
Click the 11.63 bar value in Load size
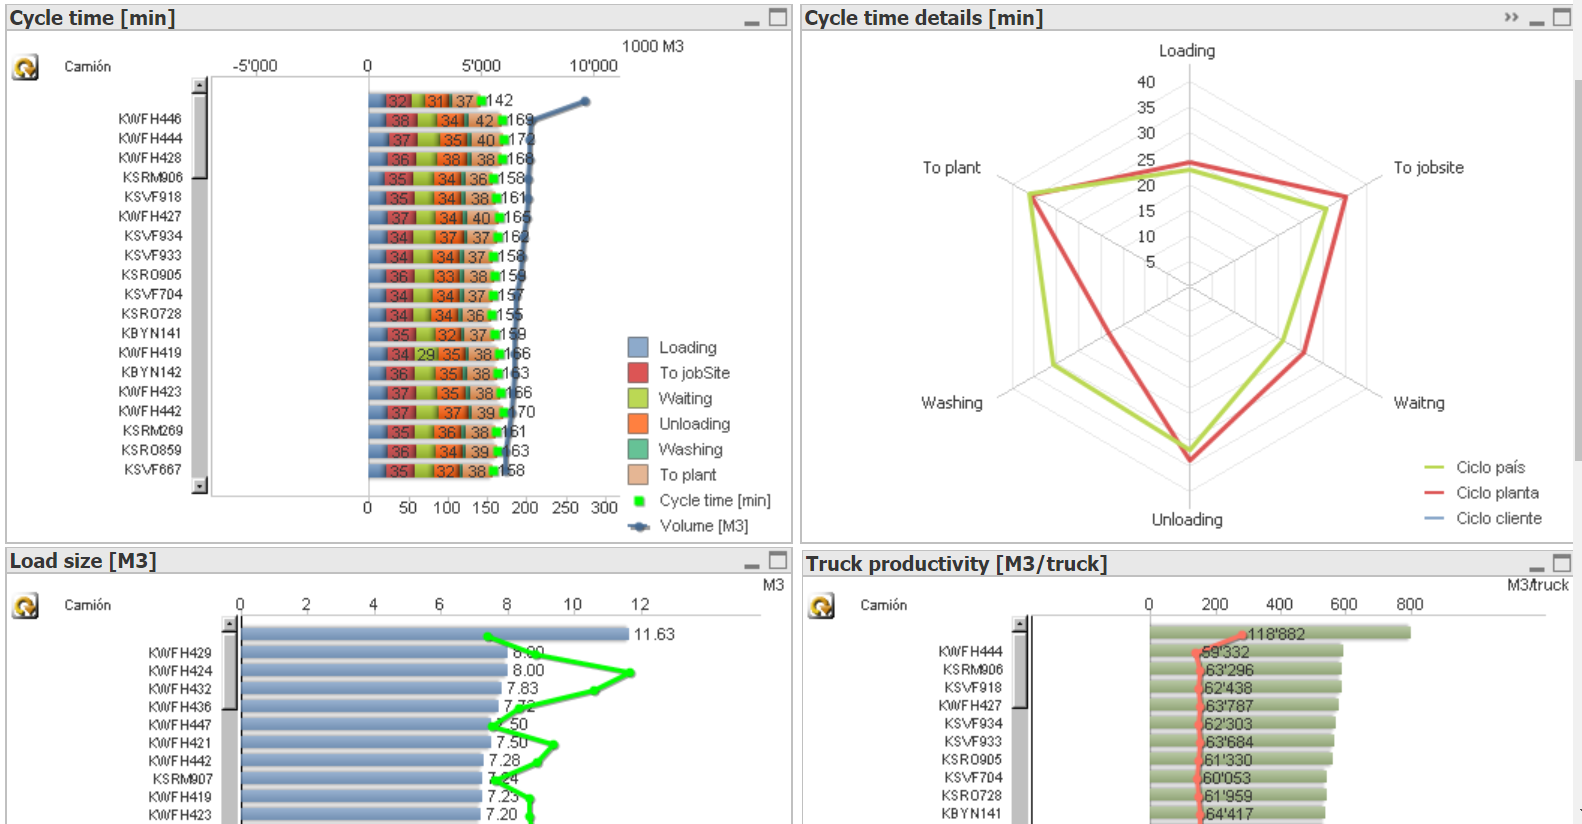click(654, 634)
